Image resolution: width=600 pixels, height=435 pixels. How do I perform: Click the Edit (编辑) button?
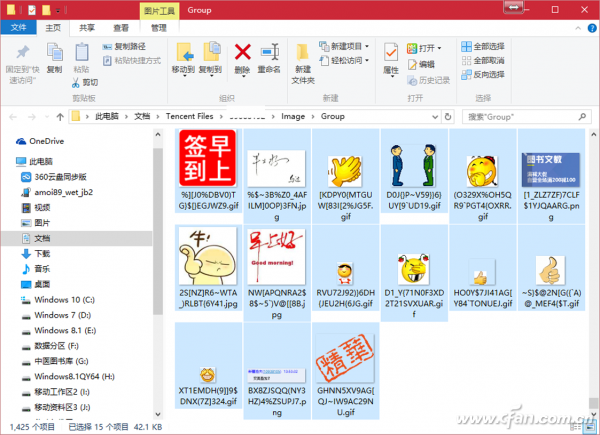click(x=421, y=64)
